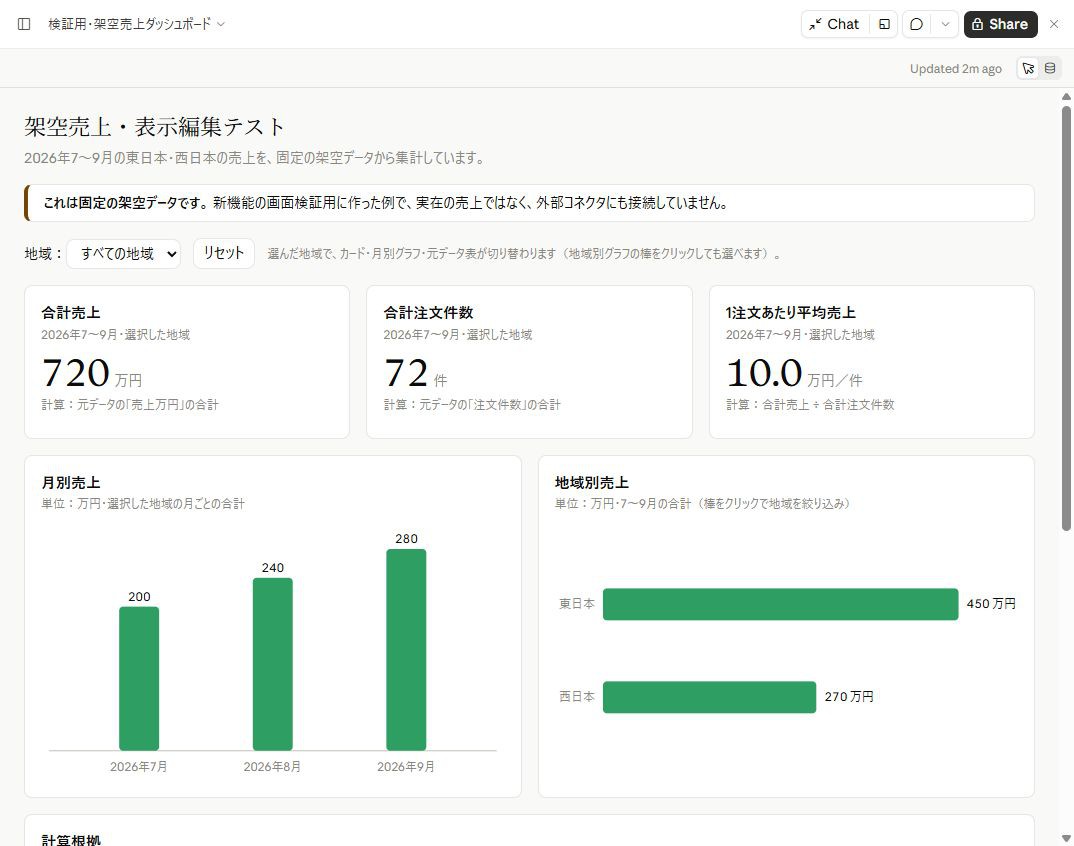The height and width of the screenshot is (846, 1074).
Task: Click the vertical scrollbar thumb
Action: tap(1066, 319)
